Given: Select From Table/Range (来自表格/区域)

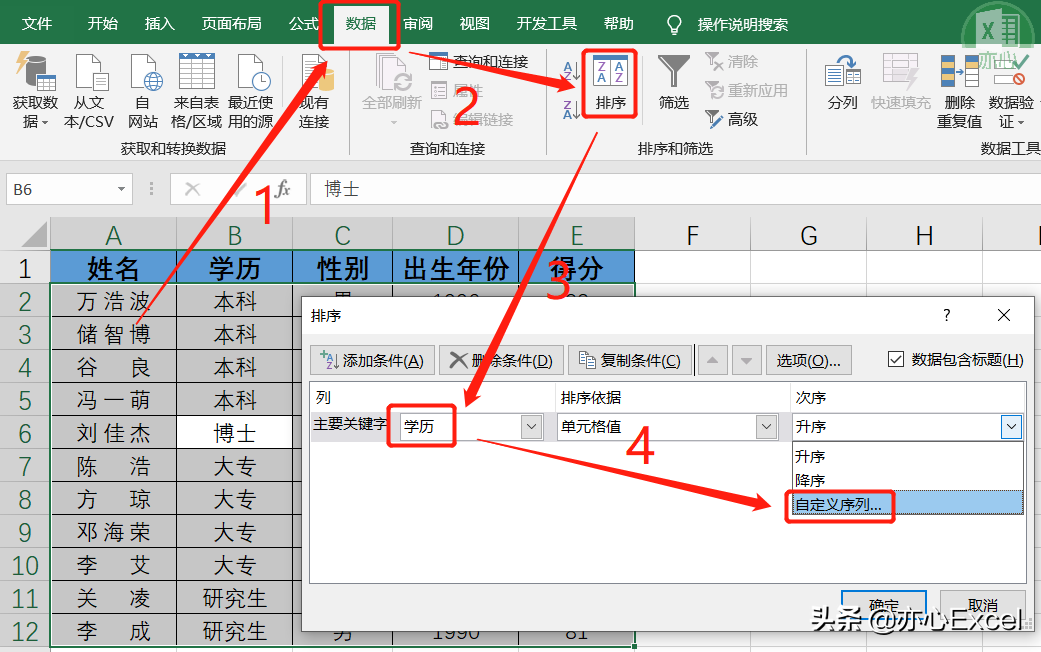Looking at the screenshot, I should [x=197, y=91].
